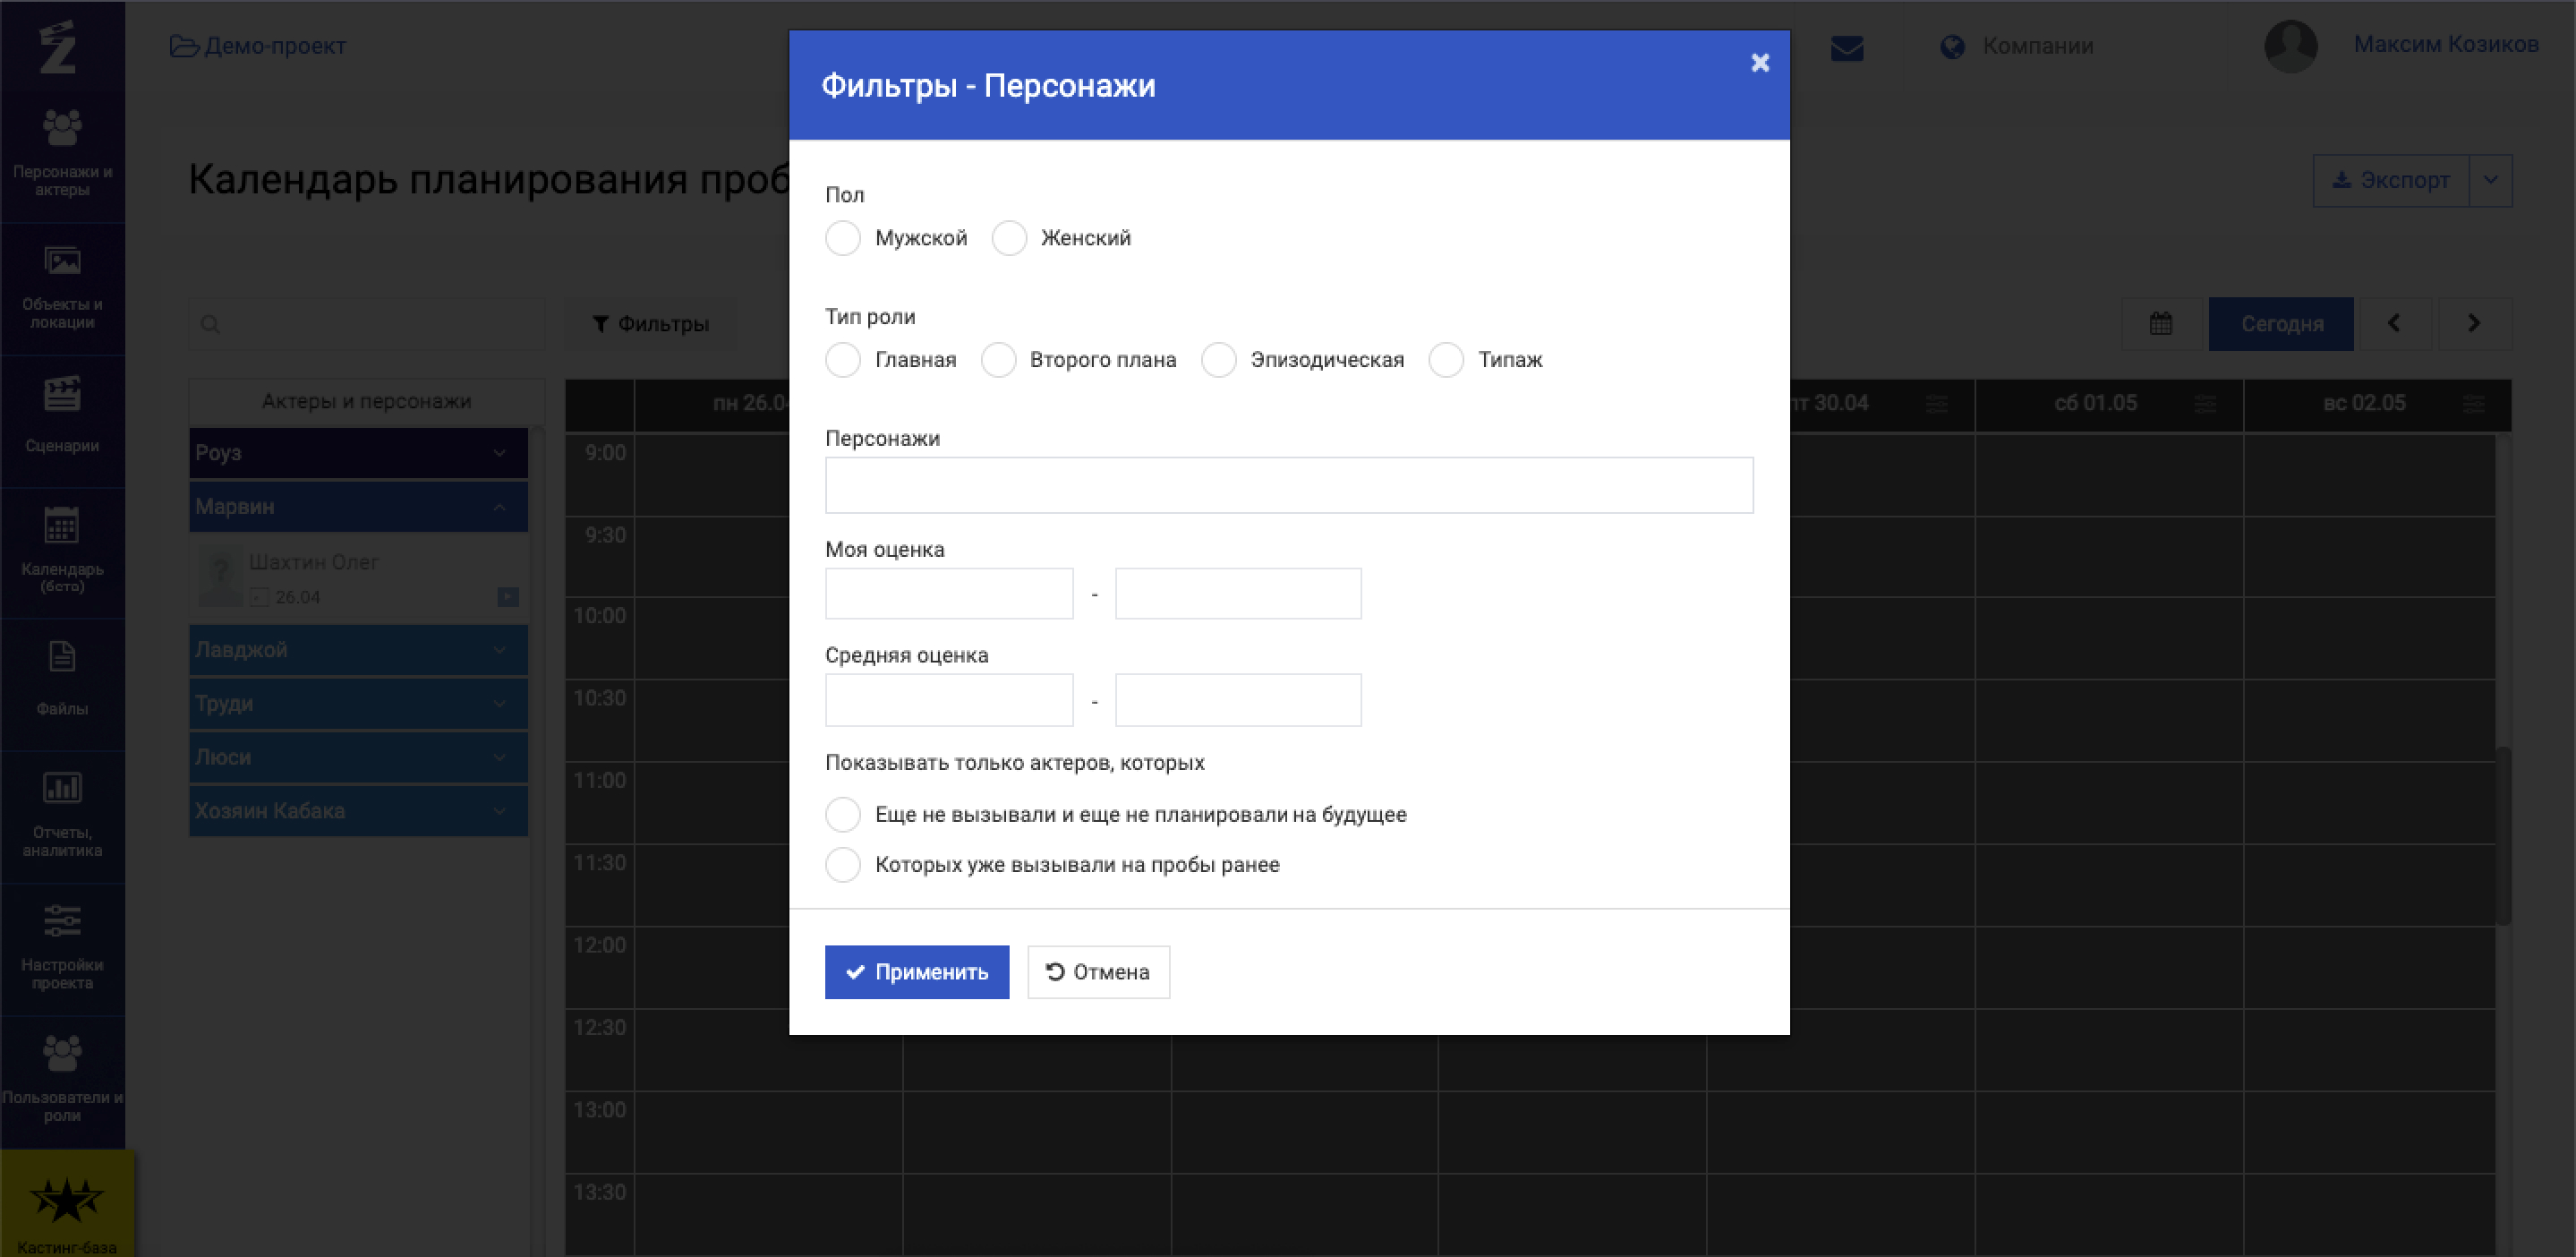Open Объекты и локации sidebar section

pyautogui.click(x=62, y=288)
